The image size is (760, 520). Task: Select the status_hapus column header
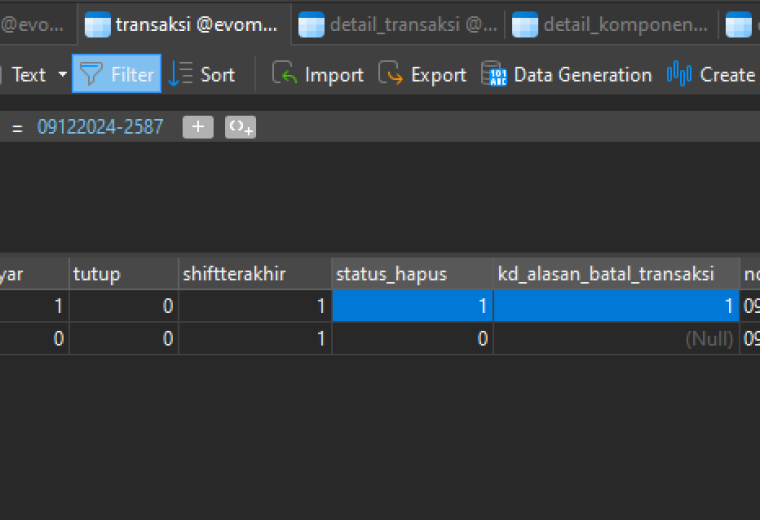tap(412, 274)
